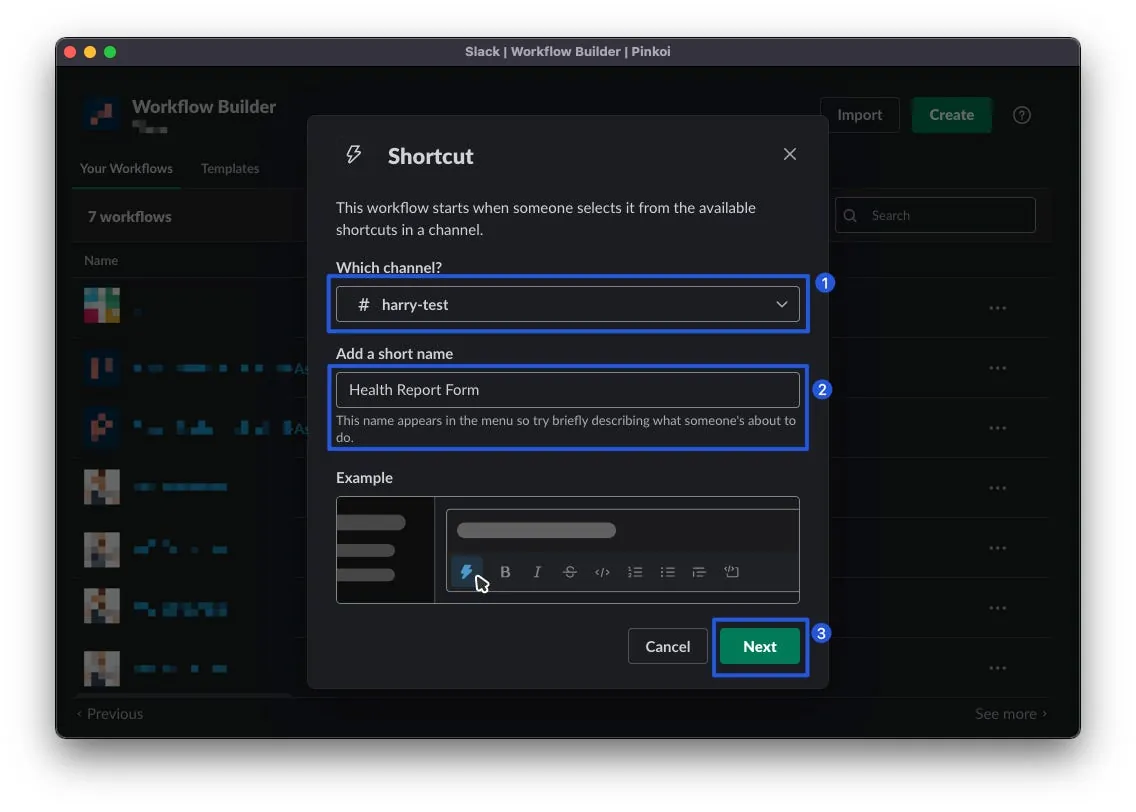The image size is (1136, 812).
Task: Open the harry-test channel dropdown
Action: coord(566,304)
